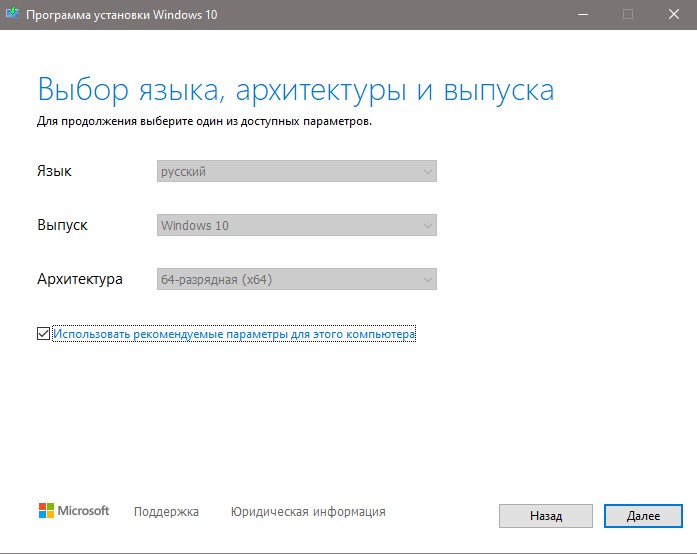Close the Windows 10 Setup window
The height and width of the screenshot is (554, 697).
pos(673,15)
